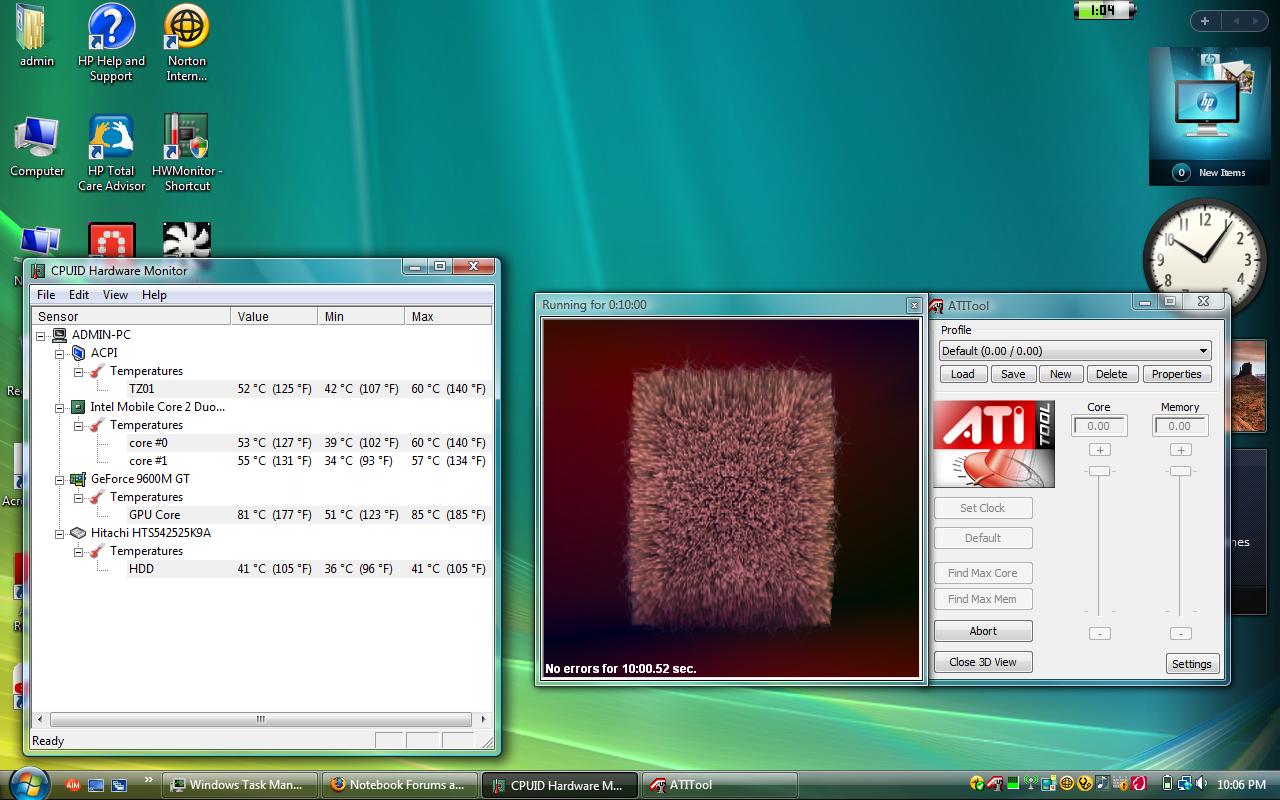The width and height of the screenshot is (1280, 800).
Task: Open the admin folder icon
Action: coord(35,30)
